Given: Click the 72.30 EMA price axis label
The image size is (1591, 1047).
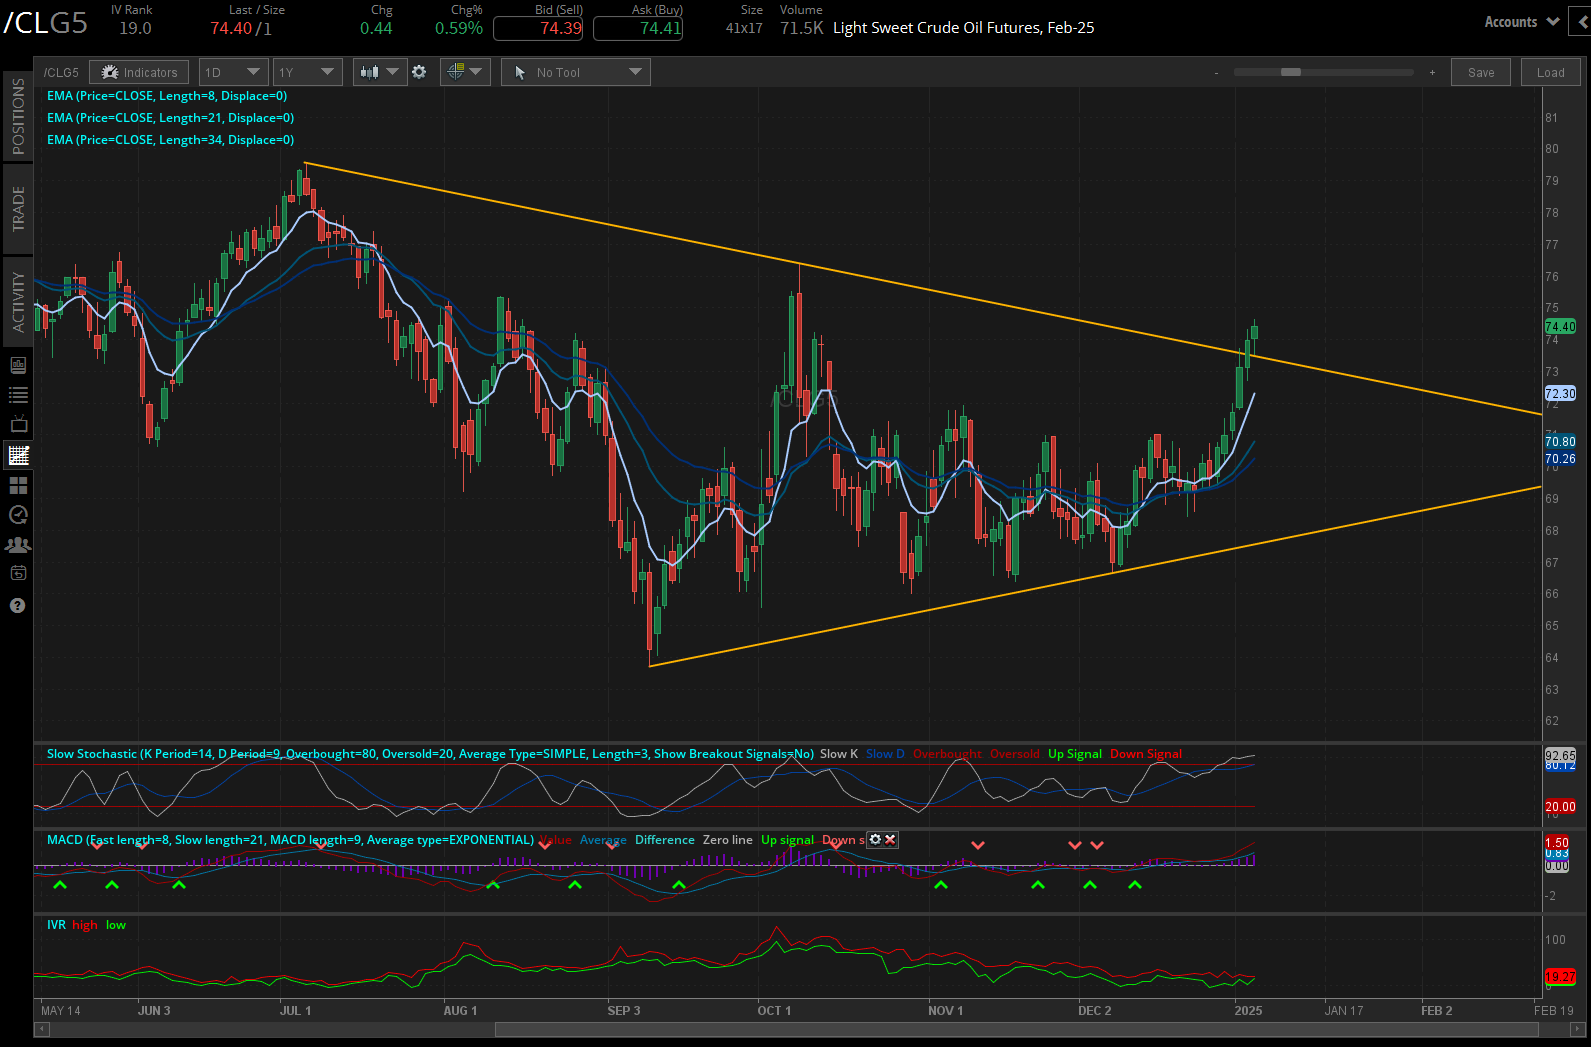Looking at the screenshot, I should coord(1560,394).
